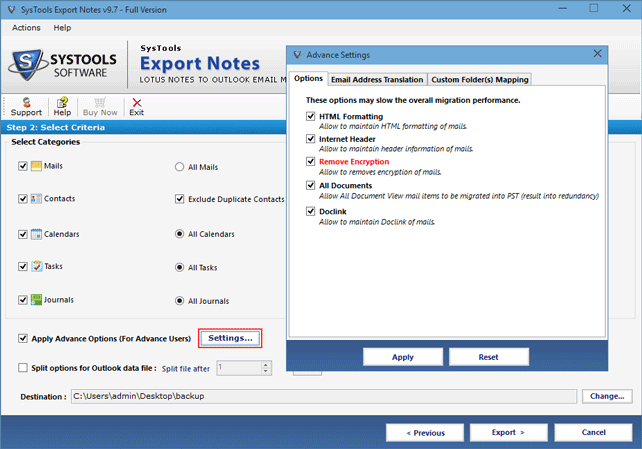
Task: Click 'Allow to maintain HTML formatting of mails' text
Action: (x=393, y=126)
